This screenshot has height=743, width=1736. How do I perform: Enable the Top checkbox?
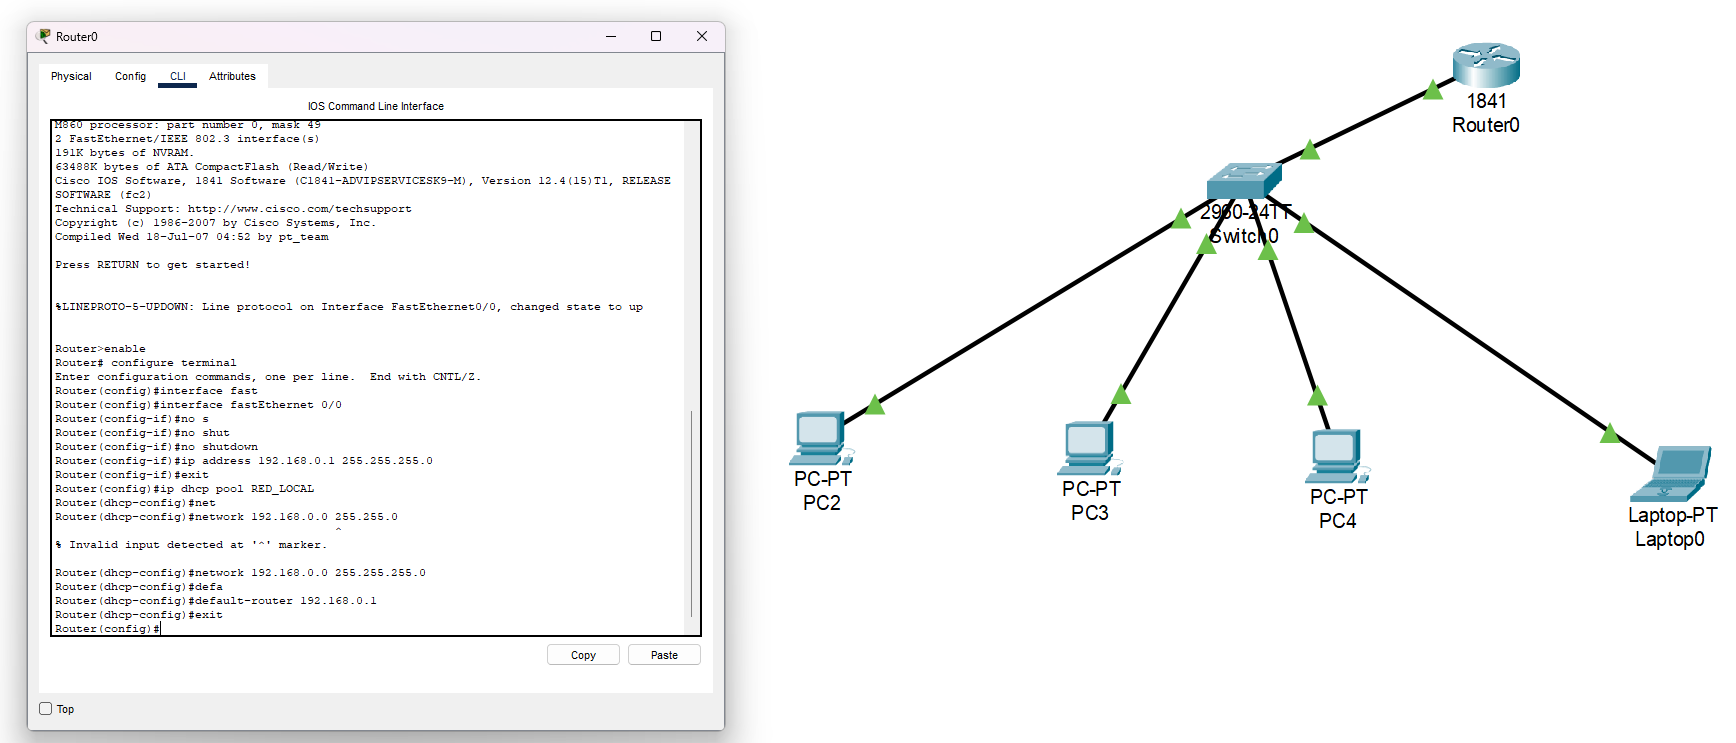pos(45,709)
